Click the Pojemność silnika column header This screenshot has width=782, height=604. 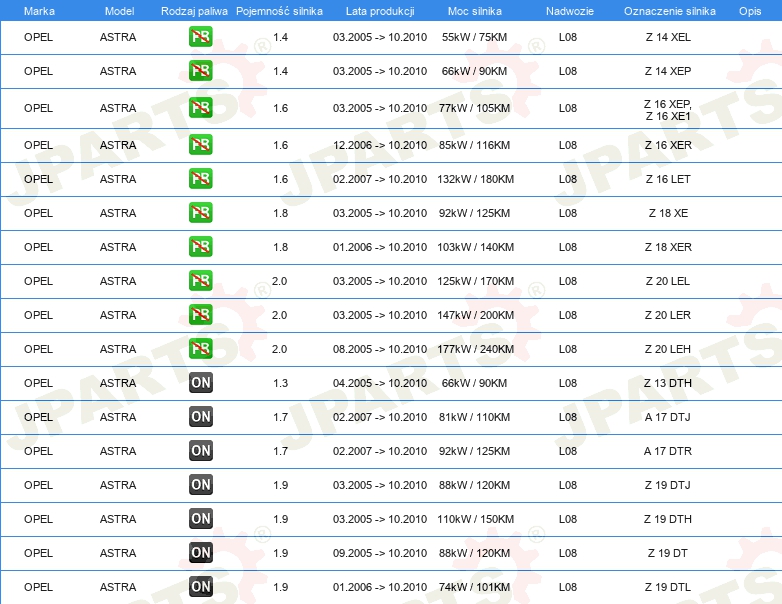pos(279,11)
